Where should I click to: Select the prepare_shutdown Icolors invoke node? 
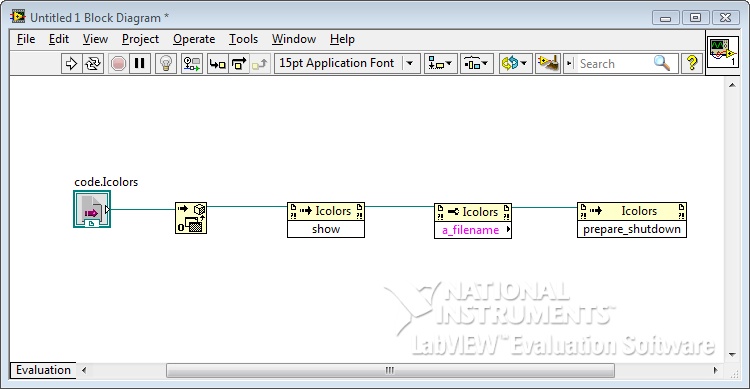point(632,220)
